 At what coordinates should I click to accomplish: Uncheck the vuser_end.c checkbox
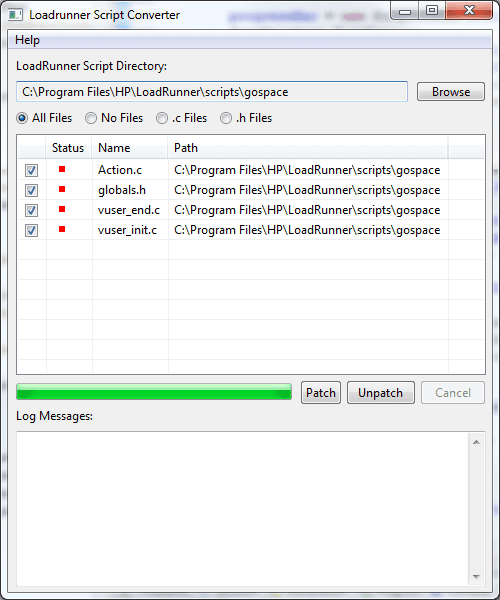(x=31, y=210)
